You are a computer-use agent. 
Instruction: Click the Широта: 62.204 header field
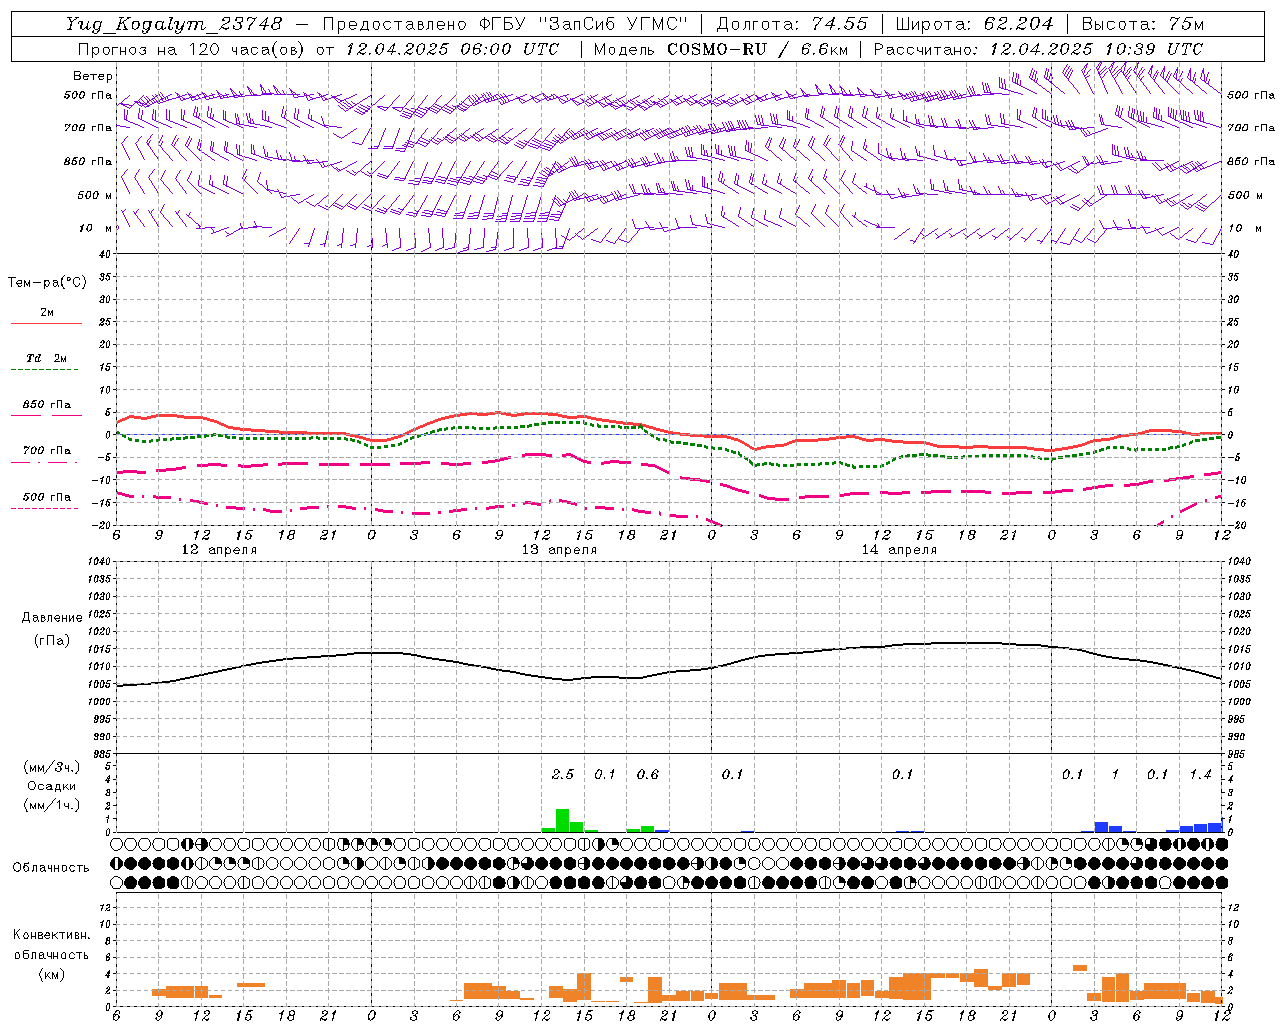point(974,24)
